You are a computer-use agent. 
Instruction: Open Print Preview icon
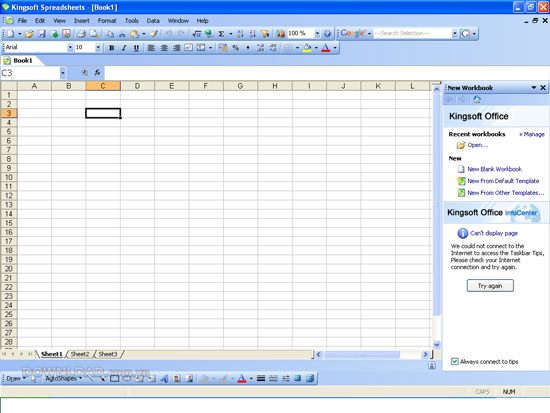click(94, 34)
